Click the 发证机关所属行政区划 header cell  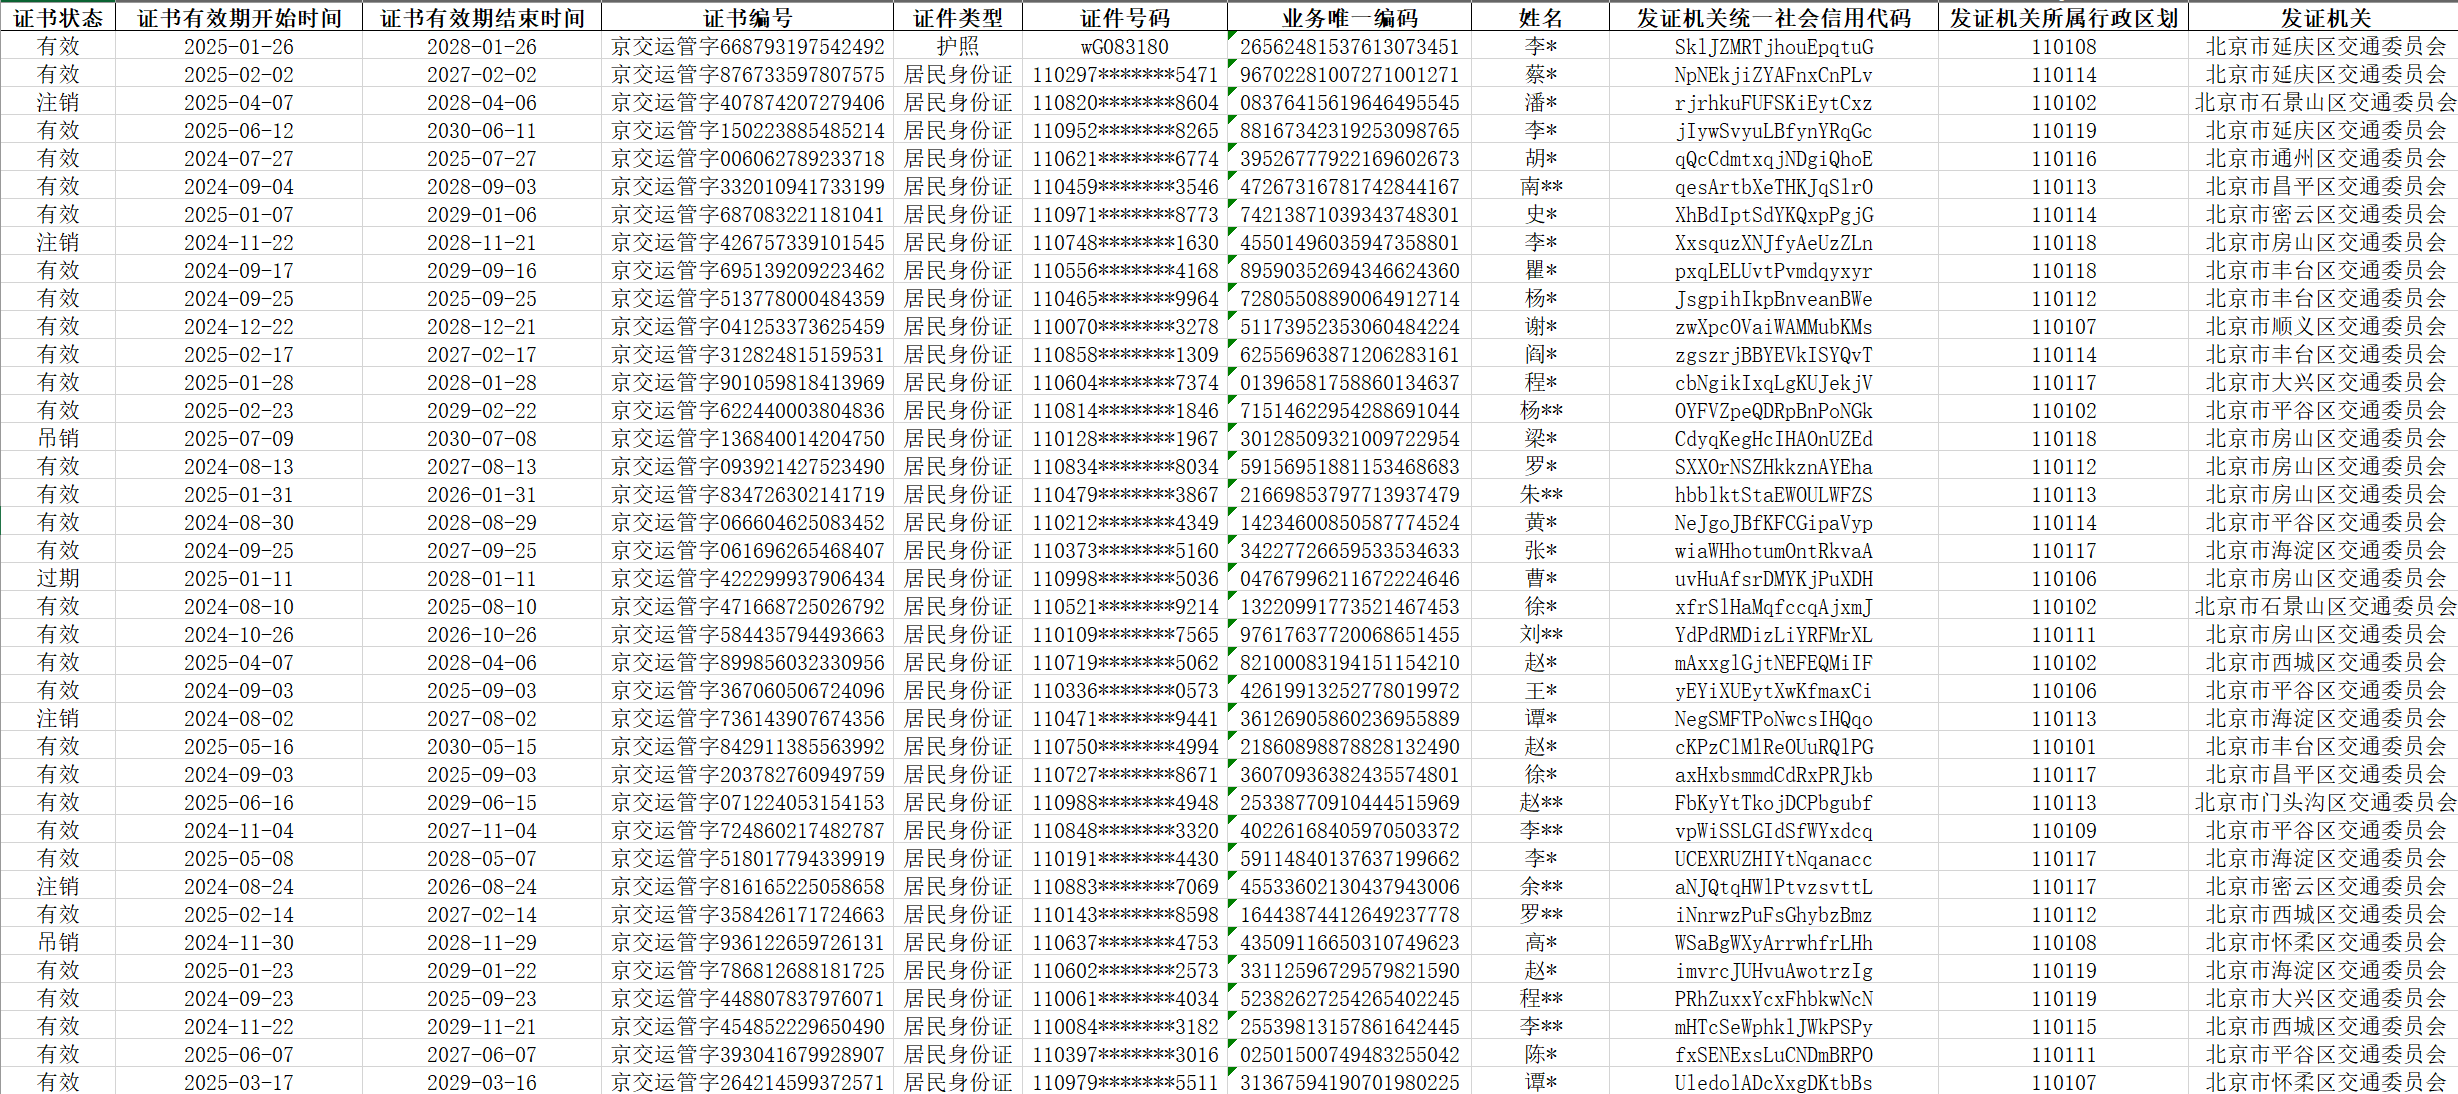click(2063, 18)
